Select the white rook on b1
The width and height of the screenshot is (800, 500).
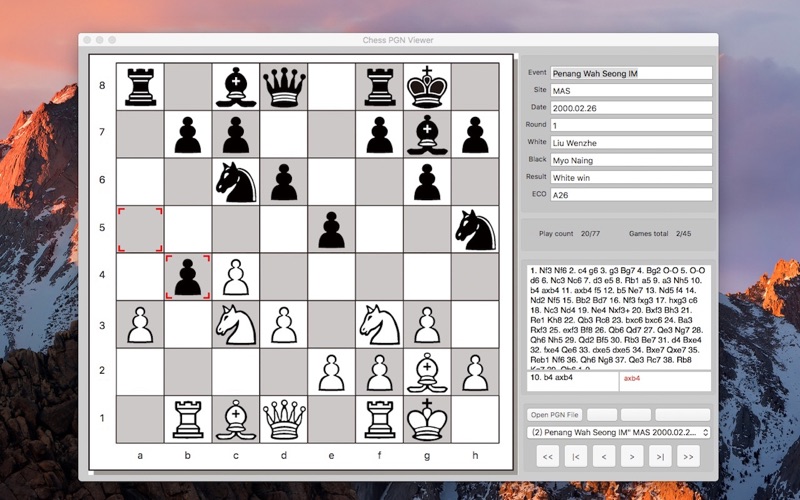(188, 420)
